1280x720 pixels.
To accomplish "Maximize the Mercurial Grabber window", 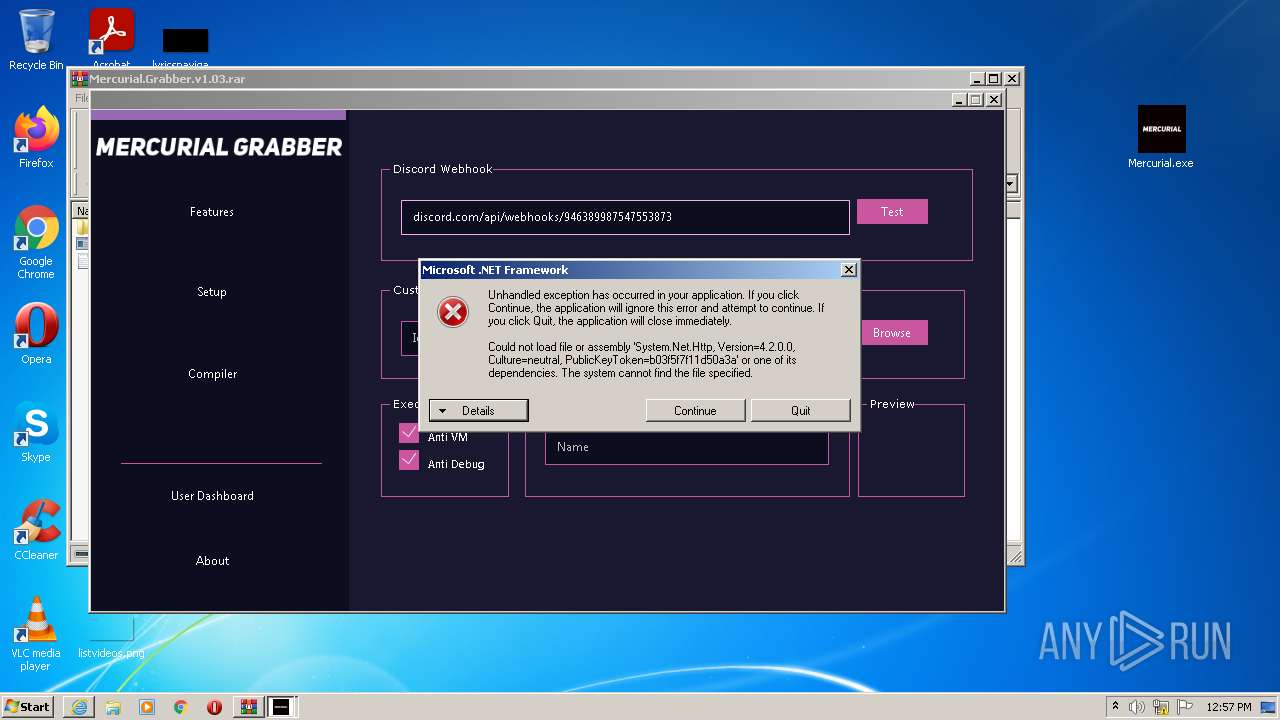I will click(x=976, y=100).
